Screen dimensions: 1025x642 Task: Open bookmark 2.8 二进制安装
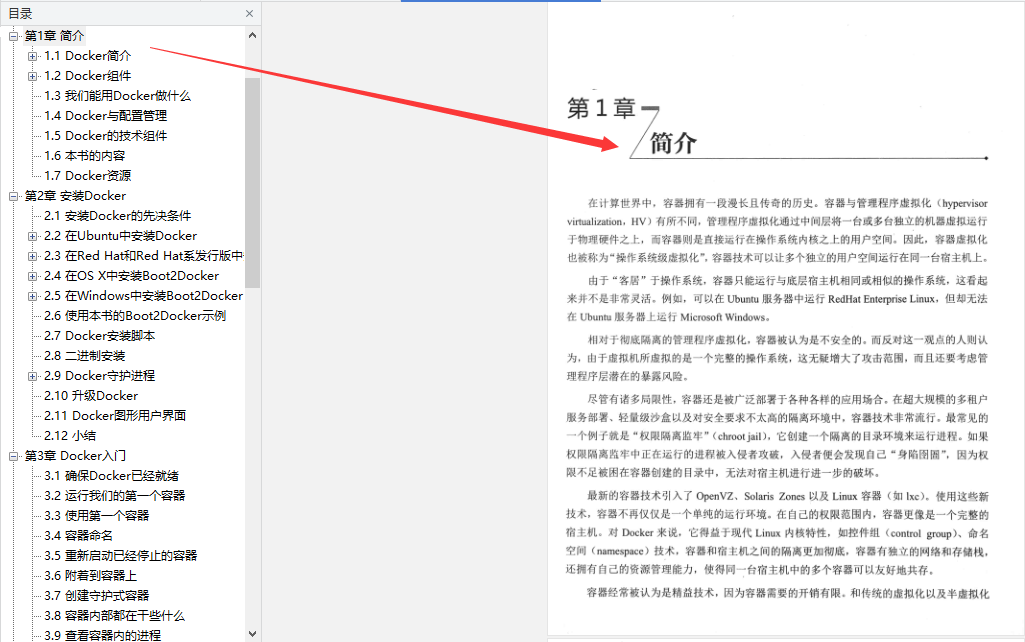(x=84, y=356)
